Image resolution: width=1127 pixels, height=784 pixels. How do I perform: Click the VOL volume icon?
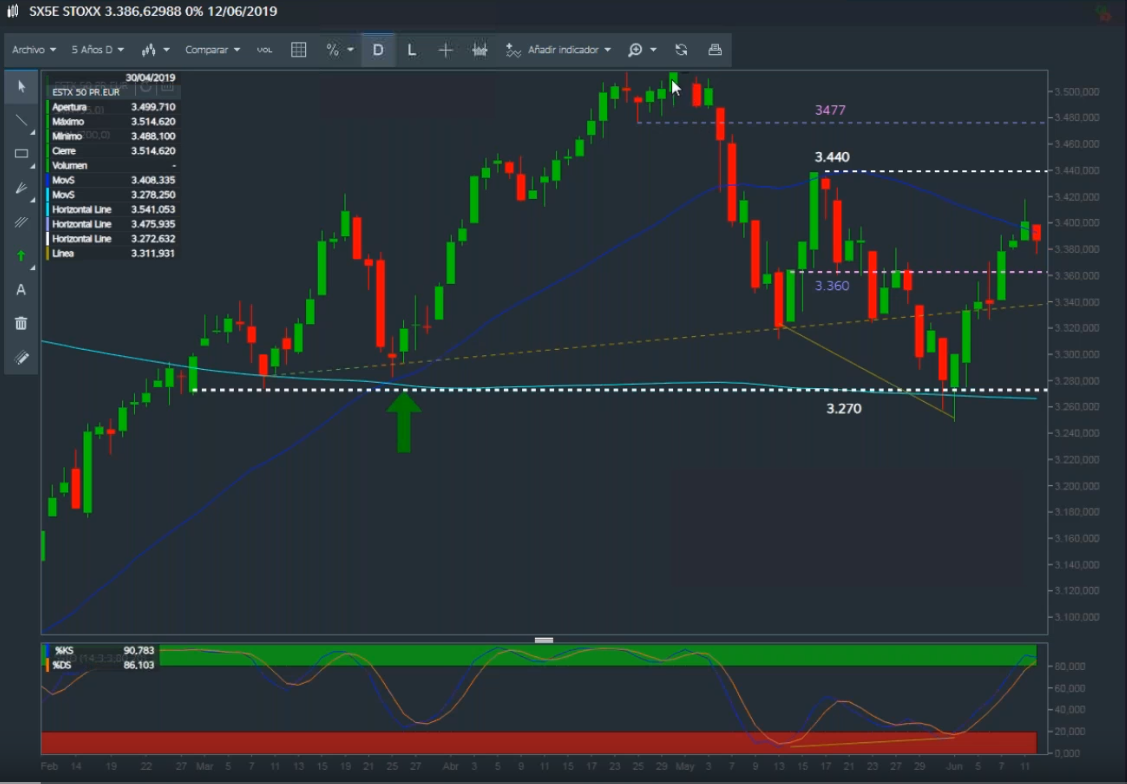point(264,50)
